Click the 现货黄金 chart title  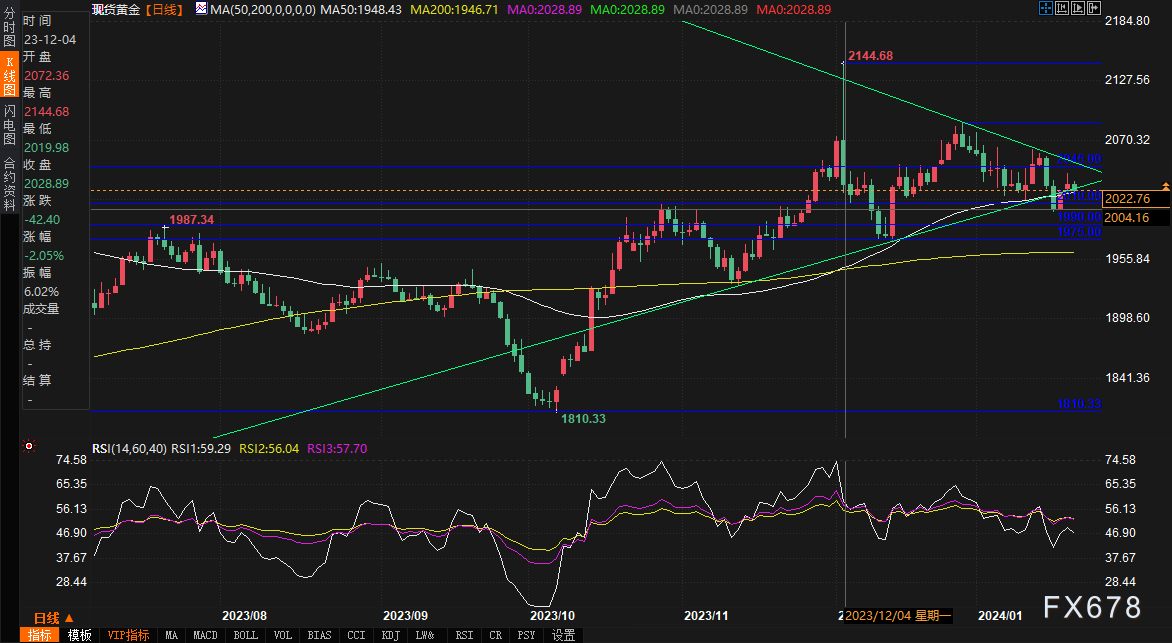pos(115,9)
